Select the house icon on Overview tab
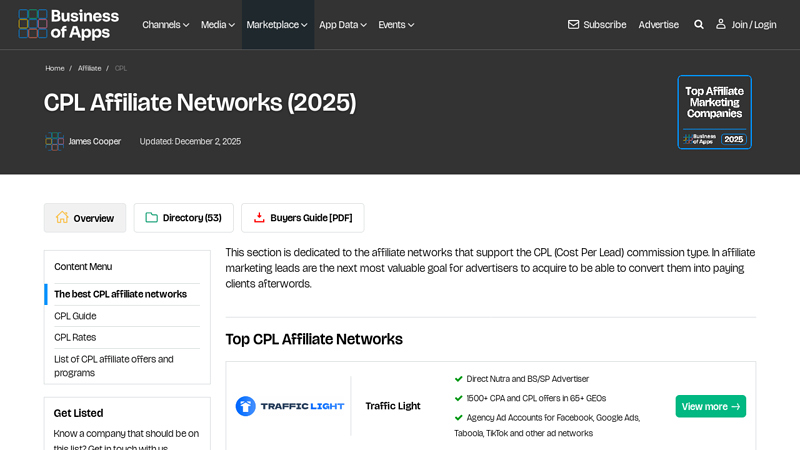The image size is (800, 450). 62,217
